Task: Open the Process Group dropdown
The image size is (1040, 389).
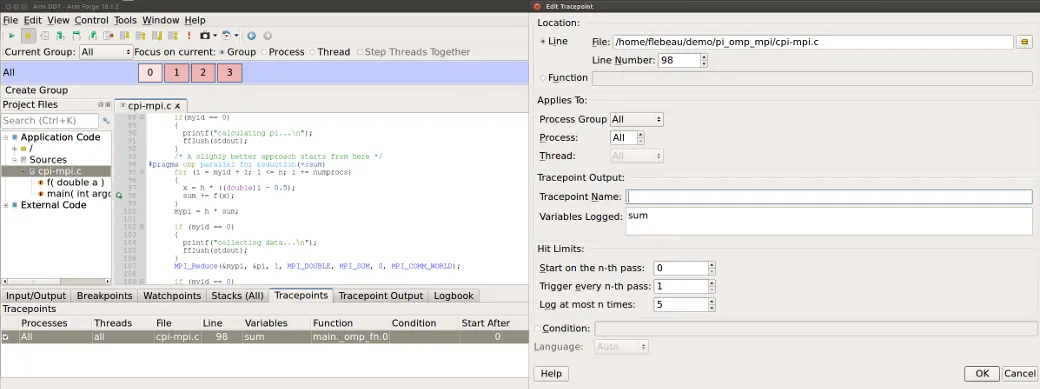Action: (637, 119)
